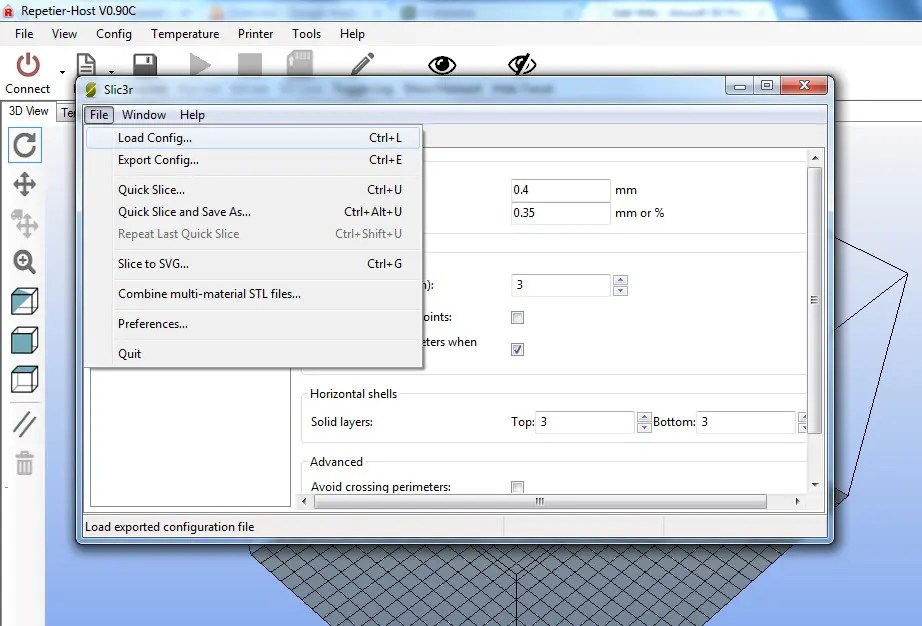
Task: Open the Slic3r Help menu
Action: point(192,115)
